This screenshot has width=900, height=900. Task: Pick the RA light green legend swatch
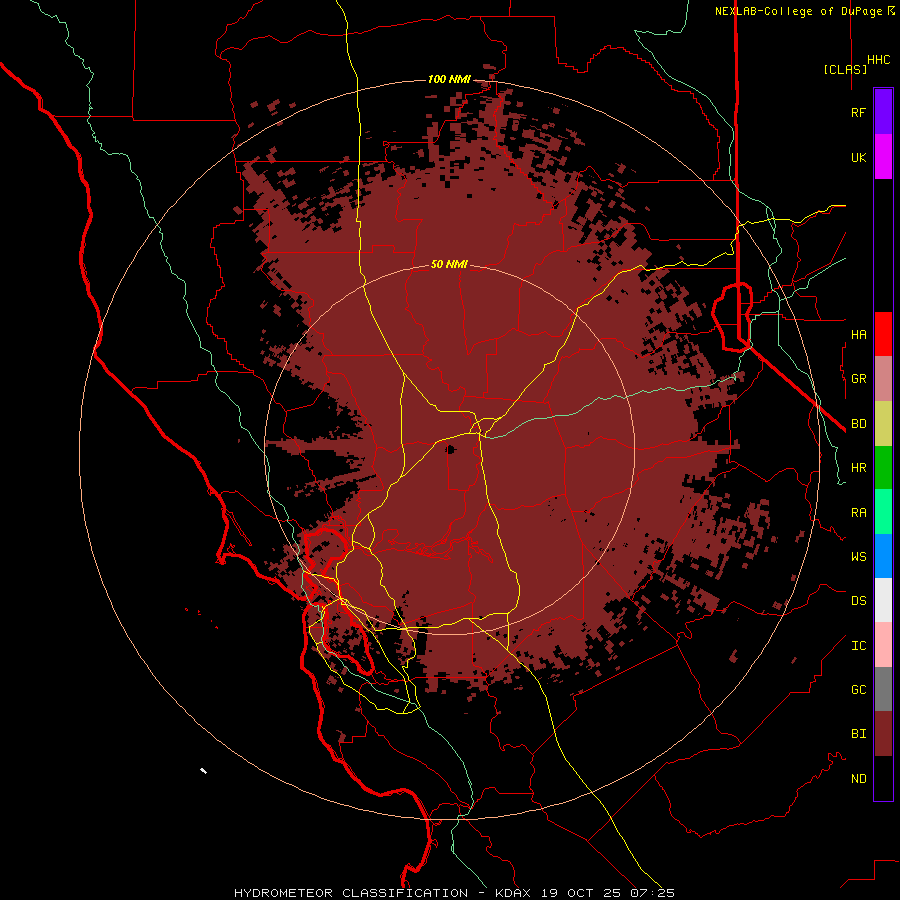tap(883, 512)
